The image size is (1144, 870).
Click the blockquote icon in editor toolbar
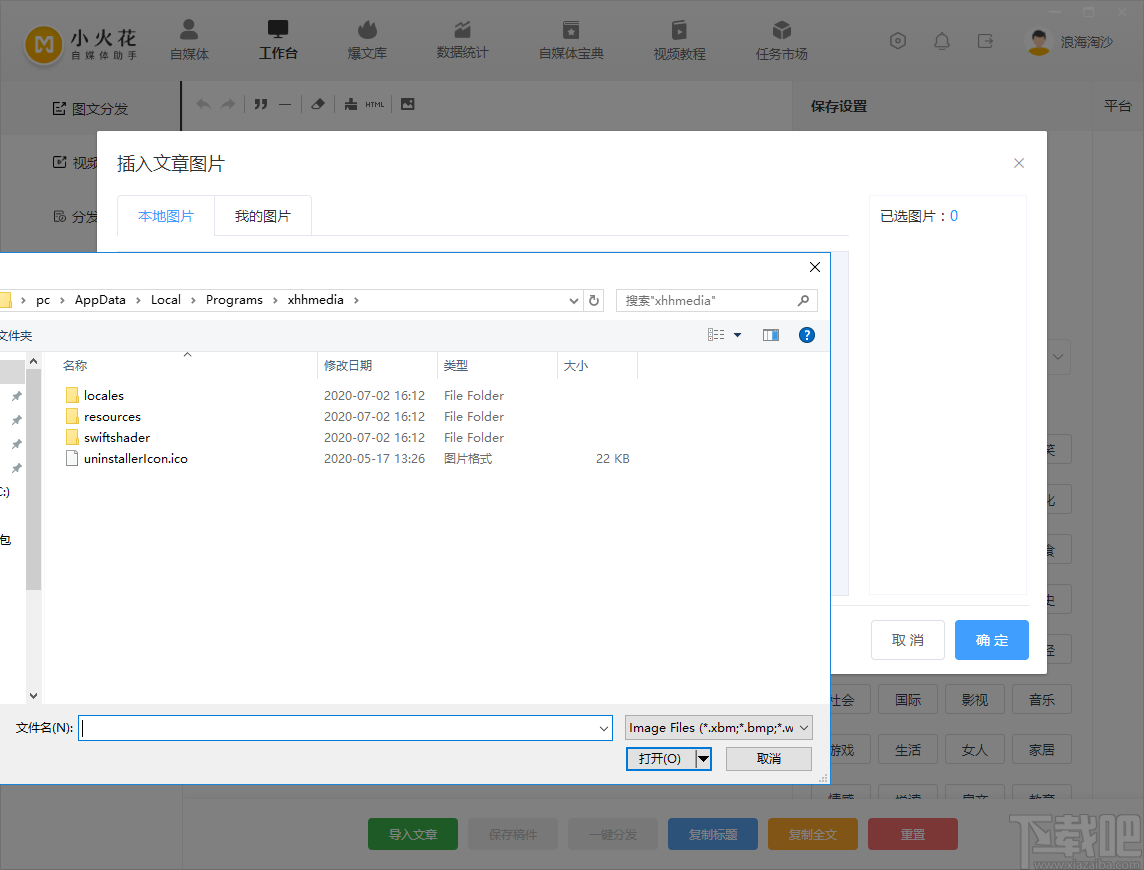coord(260,104)
